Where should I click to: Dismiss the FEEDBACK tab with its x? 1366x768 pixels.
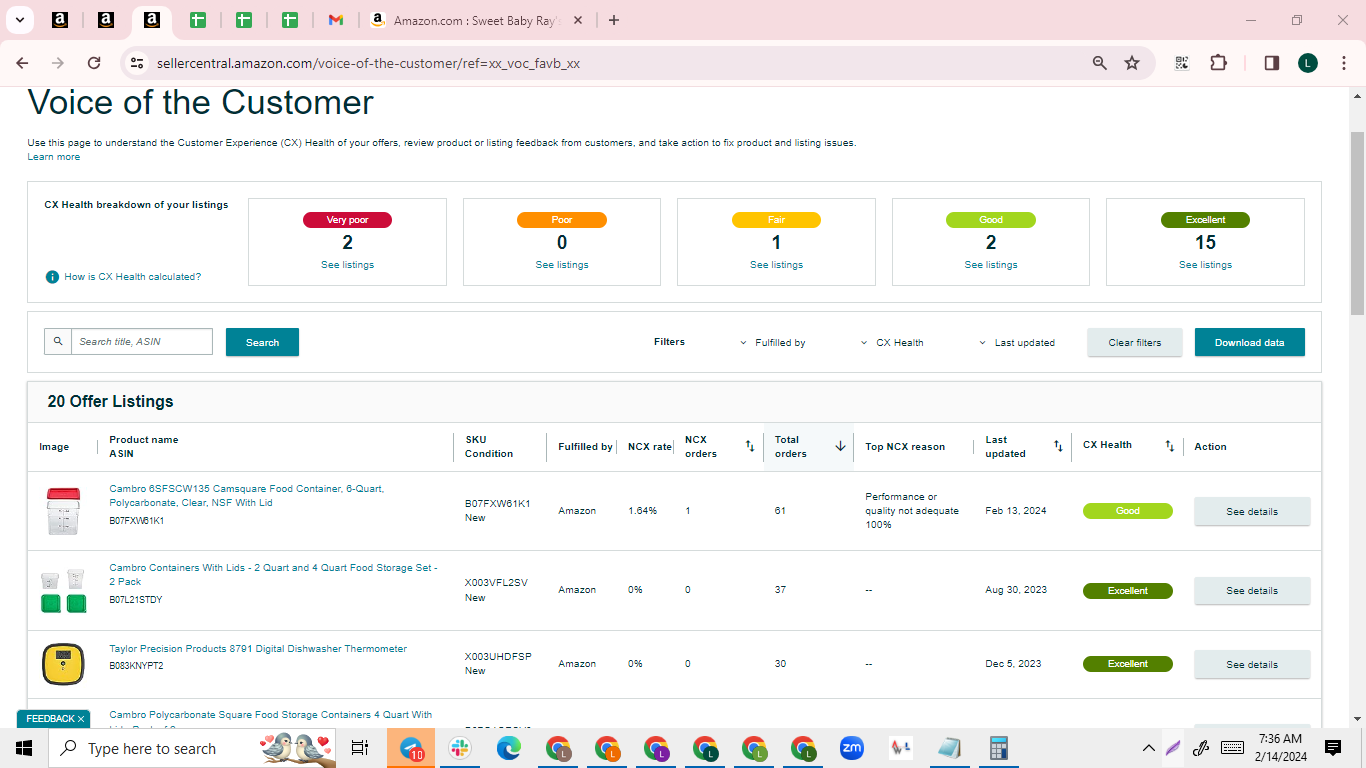tap(81, 719)
